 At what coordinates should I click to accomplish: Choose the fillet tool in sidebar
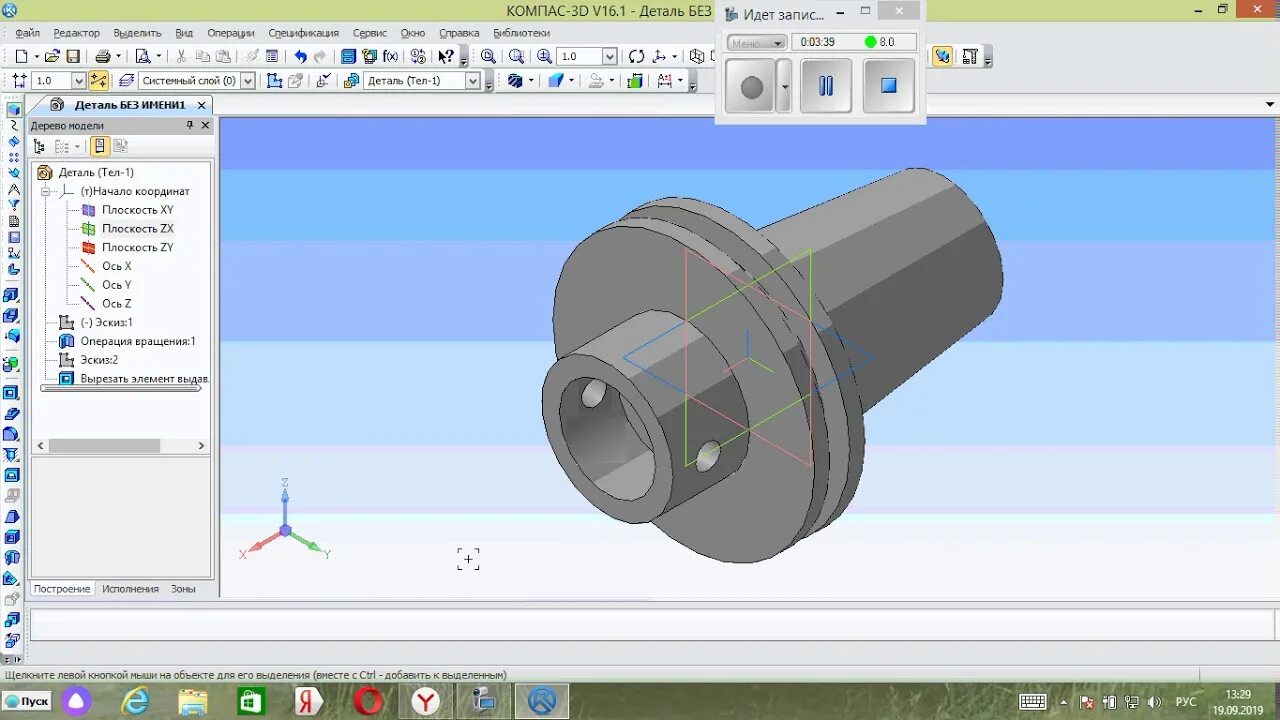[12, 433]
